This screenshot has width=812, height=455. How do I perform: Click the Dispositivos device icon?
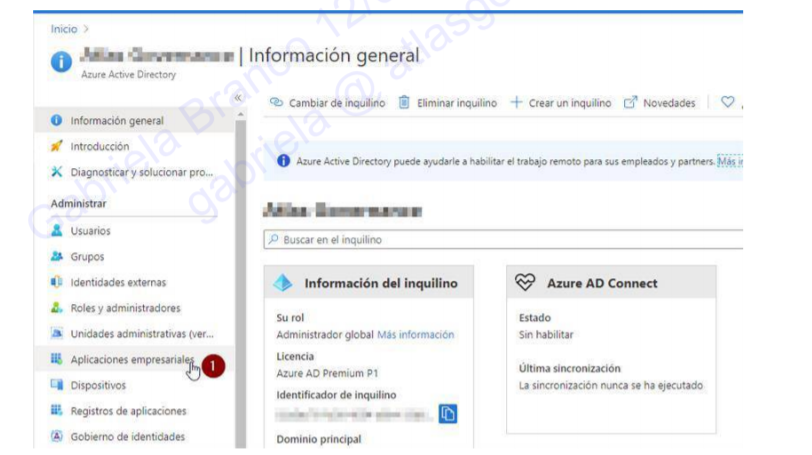click(x=56, y=385)
